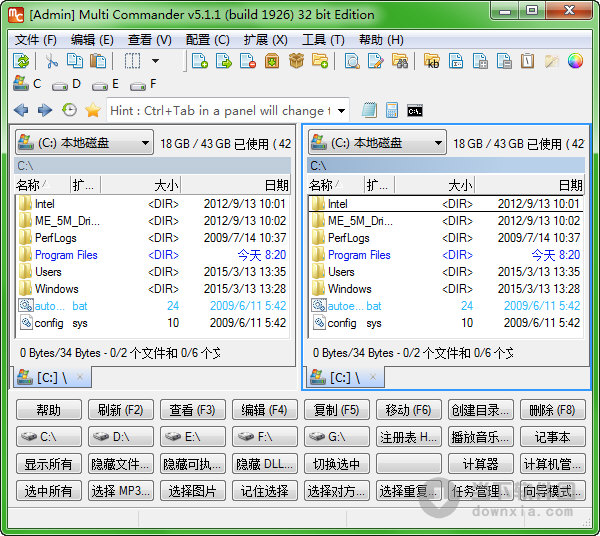Click the 移动 (F6) button
Viewport: 600px width, 536px height.
click(408, 410)
